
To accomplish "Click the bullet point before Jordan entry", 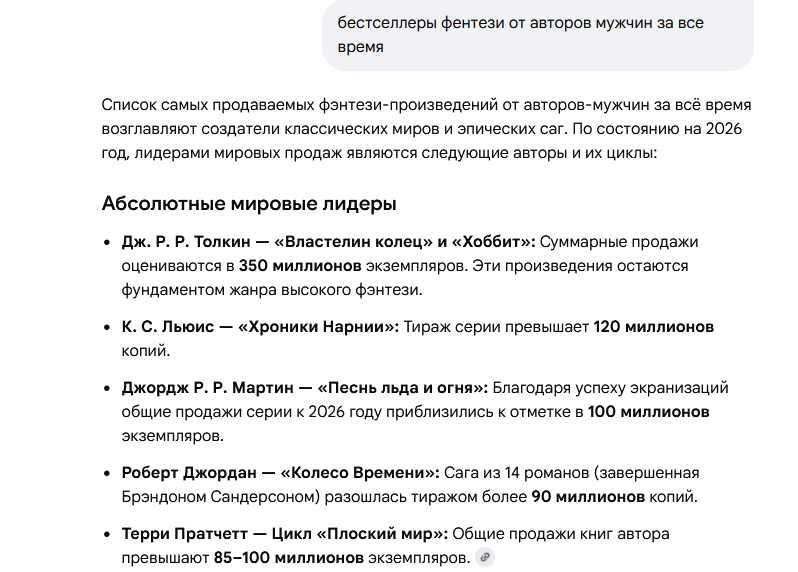I will (108, 473).
